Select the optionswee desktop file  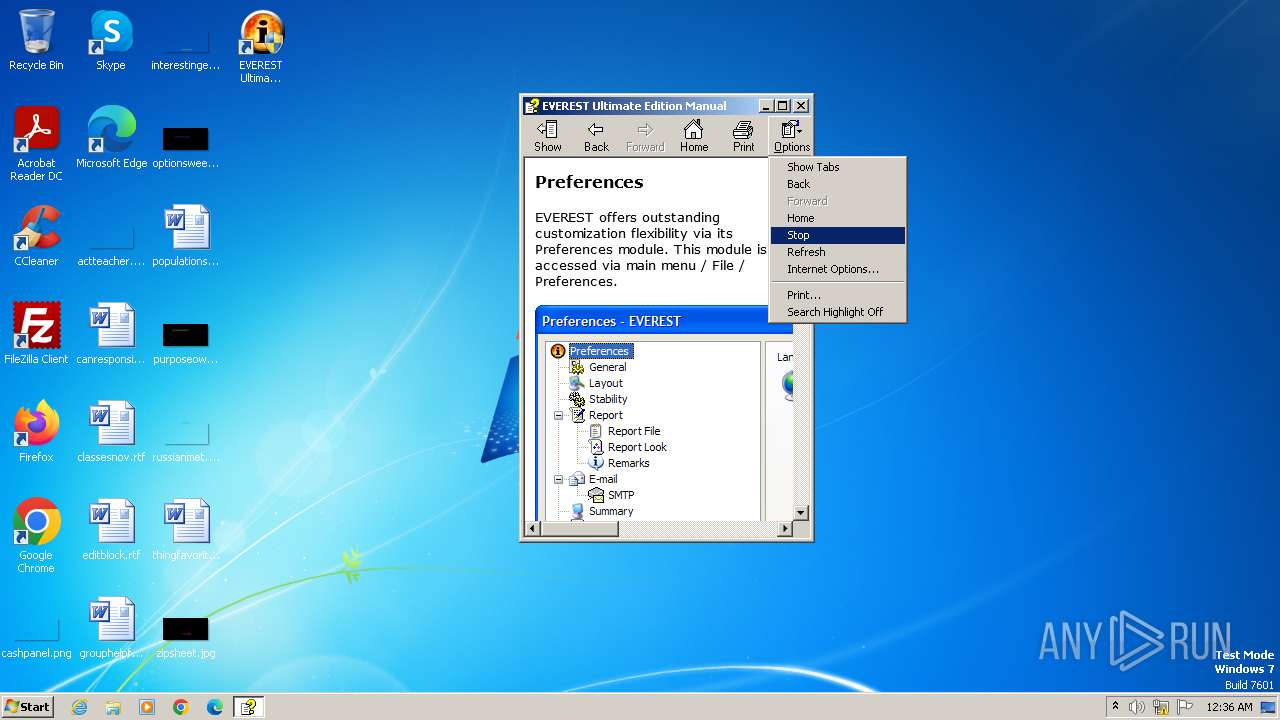point(186,145)
